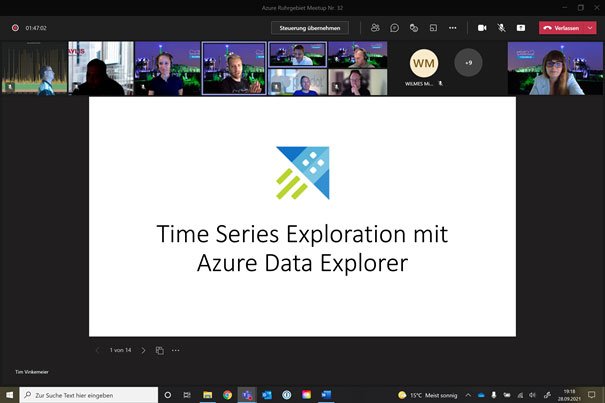Click the Teams taskbar icon
Viewport: 605px width, 403px height.
[x=247, y=395]
